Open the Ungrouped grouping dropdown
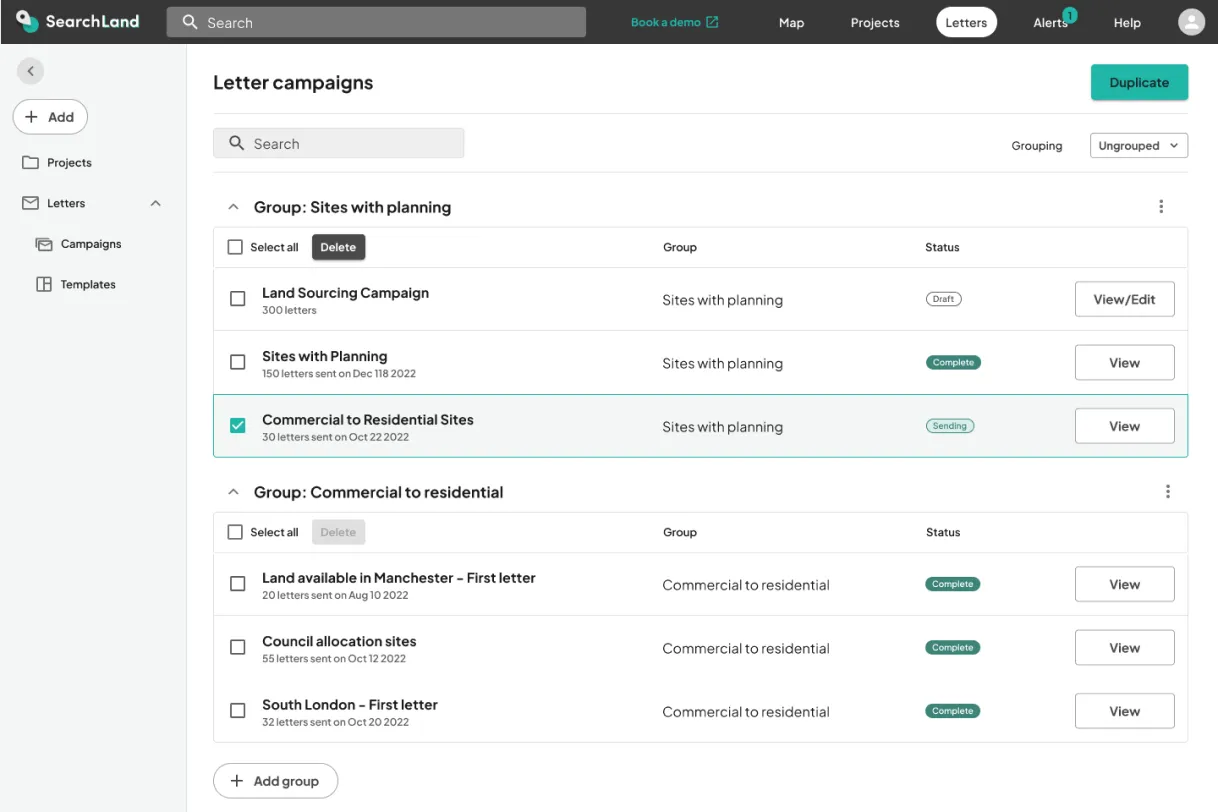The width and height of the screenshot is (1218, 812). click(x=1138, y=145)
